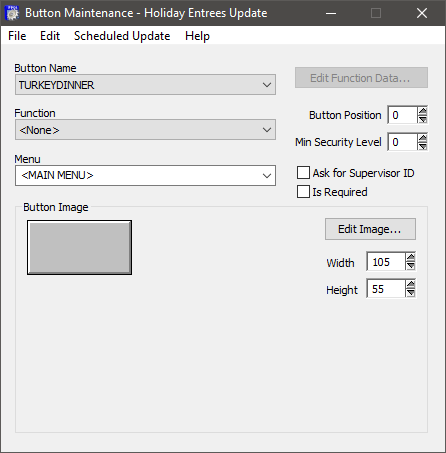Click the Edit Image... button
Screen dimensions: 446x453
(370, 229)
